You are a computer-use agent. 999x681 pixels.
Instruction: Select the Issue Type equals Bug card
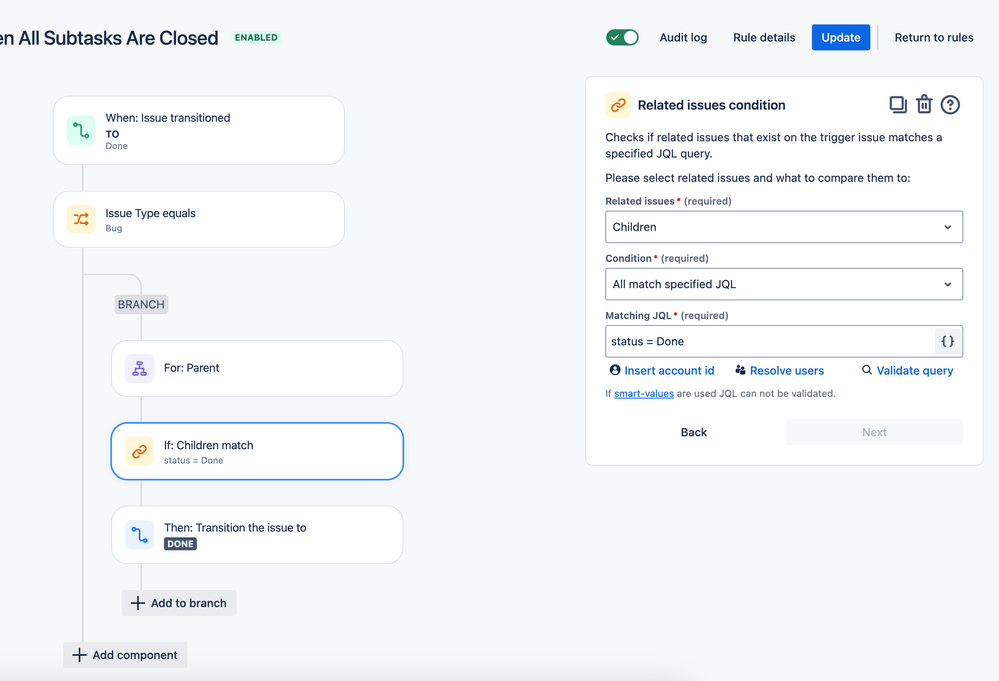point(199,219)
